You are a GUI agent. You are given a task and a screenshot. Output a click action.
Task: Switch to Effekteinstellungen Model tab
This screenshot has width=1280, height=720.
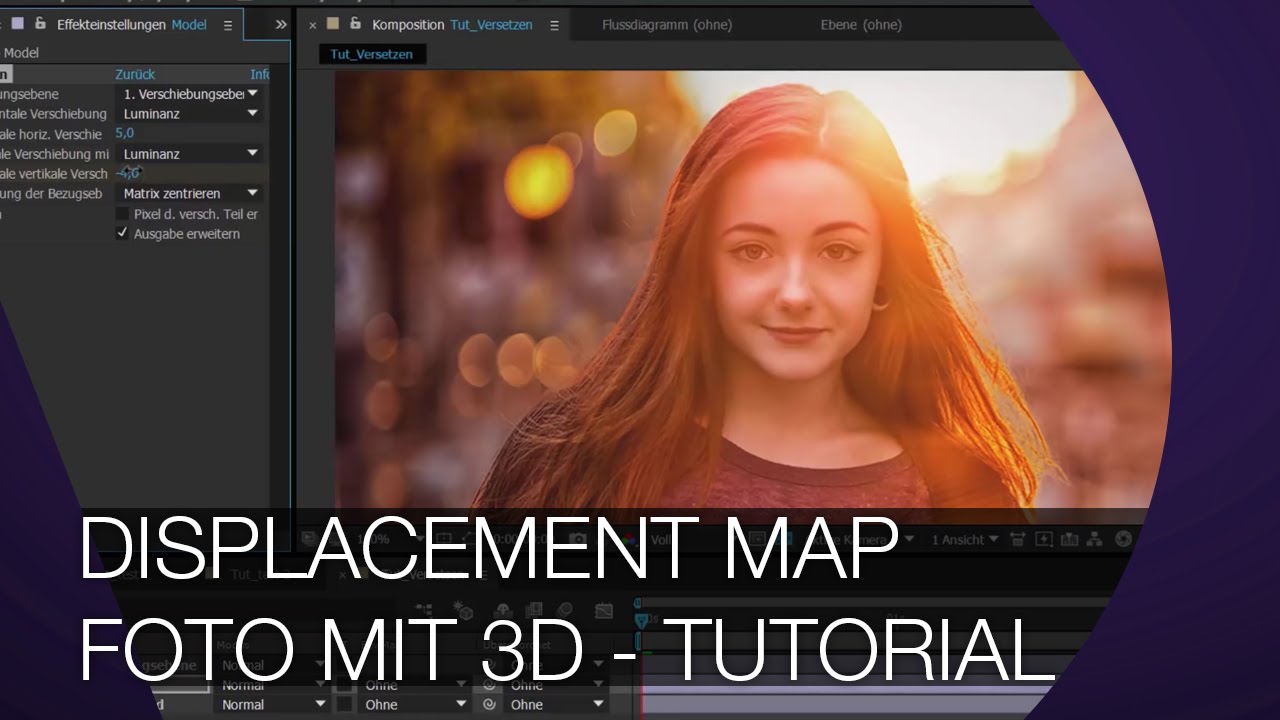pyautogui.click(x=132, y=25)
